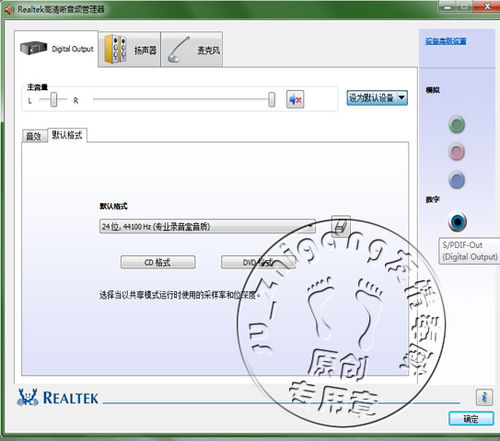Click the 确定 OK button

point(471,419)
